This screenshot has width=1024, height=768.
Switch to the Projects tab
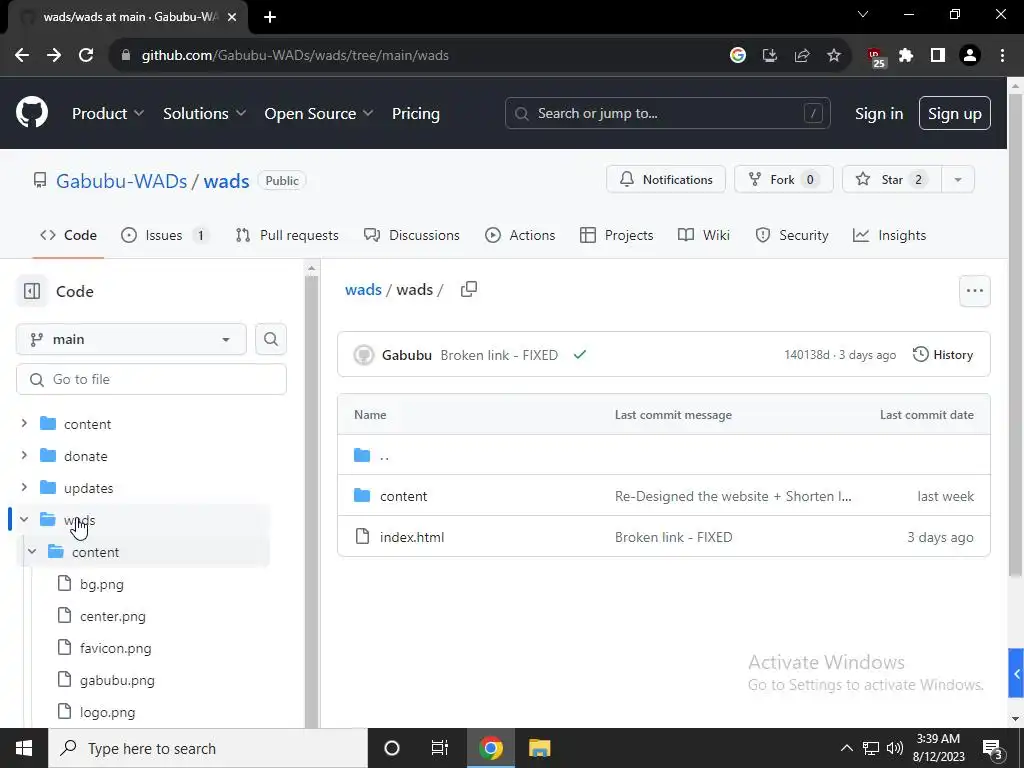click(x=616, y=235)
